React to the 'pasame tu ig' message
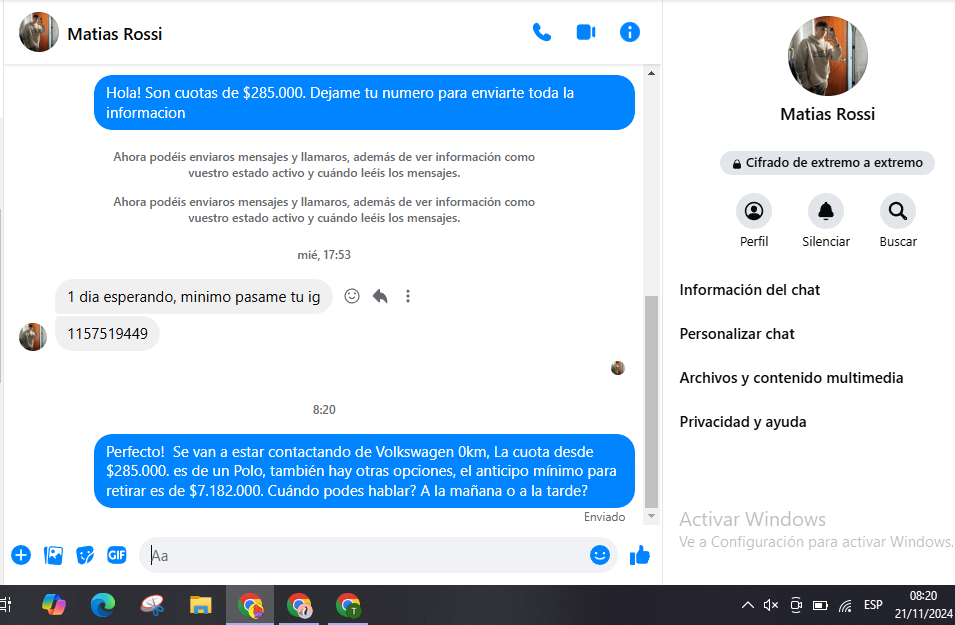Viewport: 955px width, 625px height. click(x=351, y=296)
